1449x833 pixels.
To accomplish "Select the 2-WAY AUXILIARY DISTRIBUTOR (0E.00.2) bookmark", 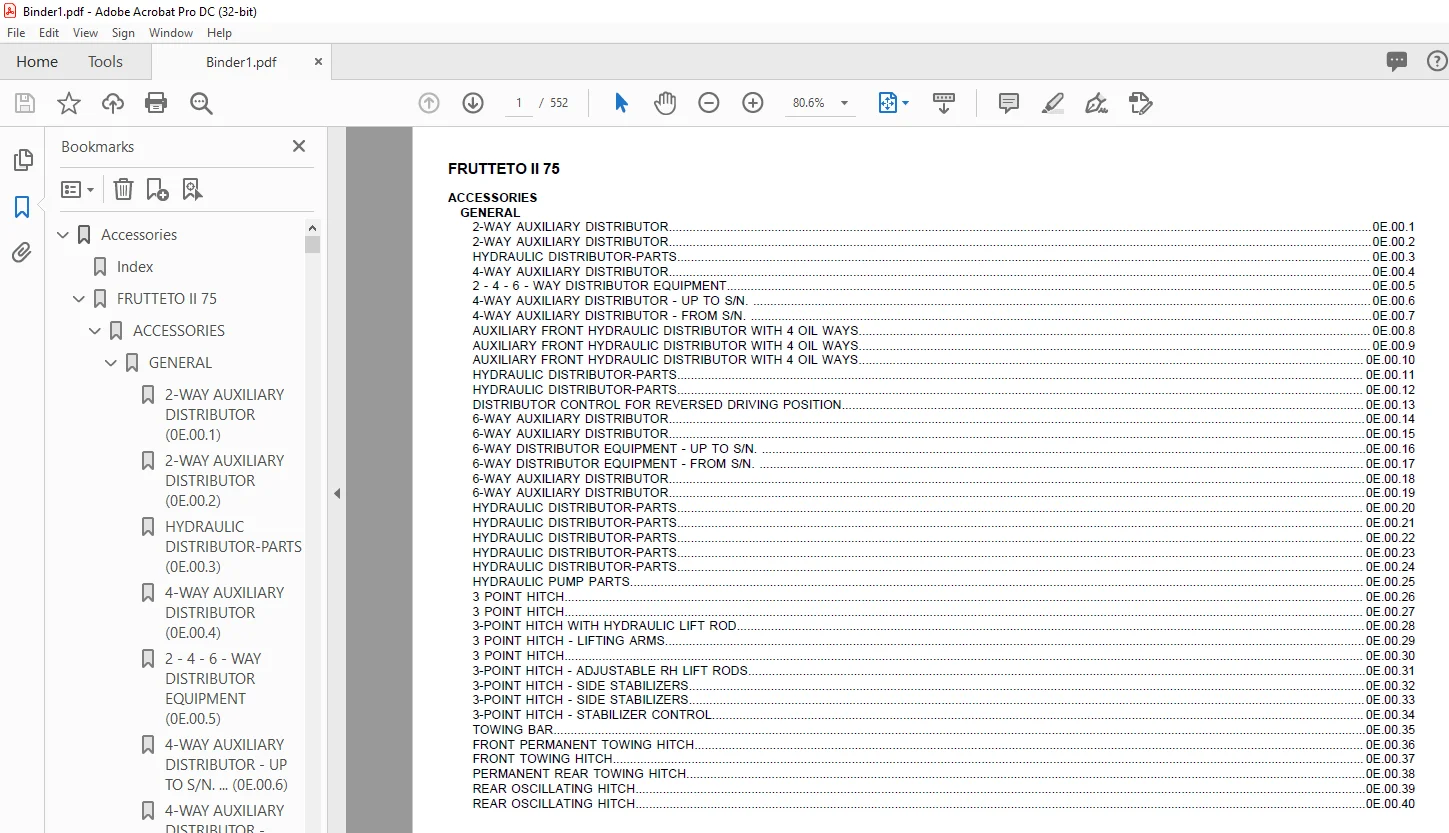I will (x=224, y=481).
